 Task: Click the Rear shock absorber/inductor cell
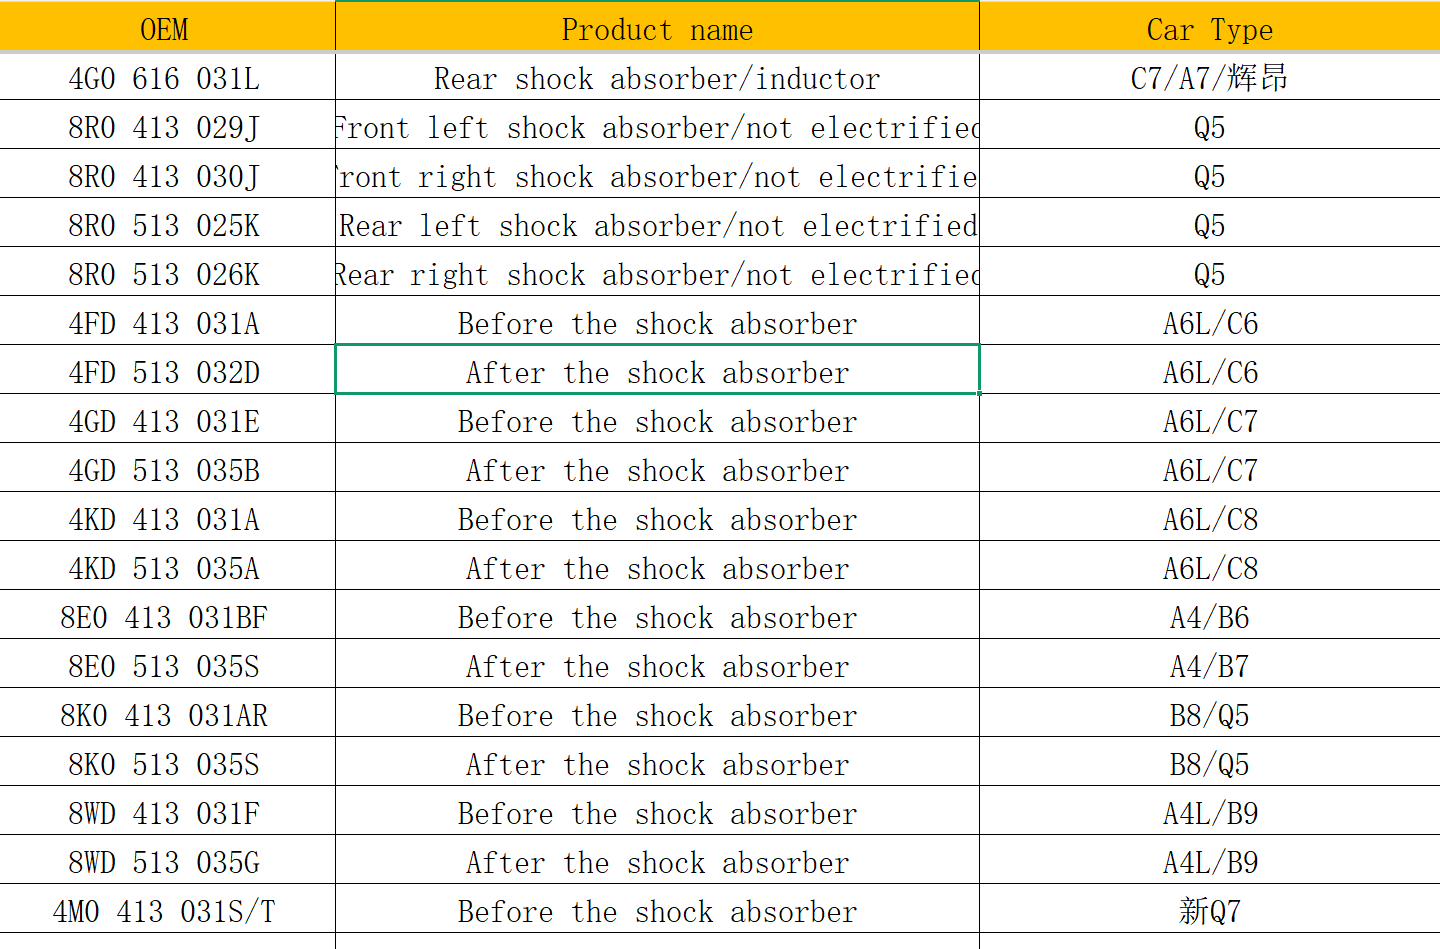coord(657,78)
